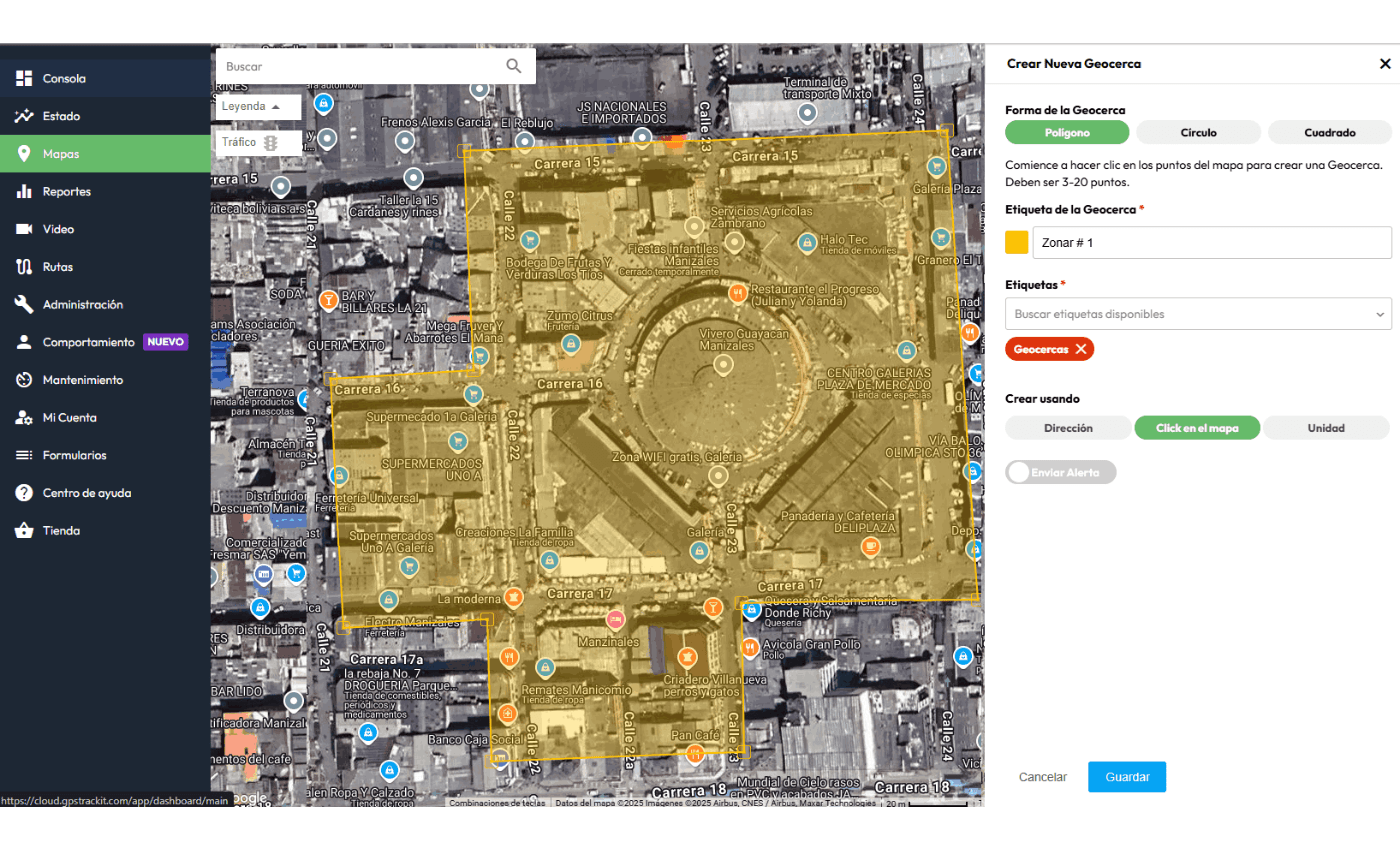Viewport: 1400px width, 850px height.
Task: Open Reportes in the sidebar
Action: pos(105,191)
